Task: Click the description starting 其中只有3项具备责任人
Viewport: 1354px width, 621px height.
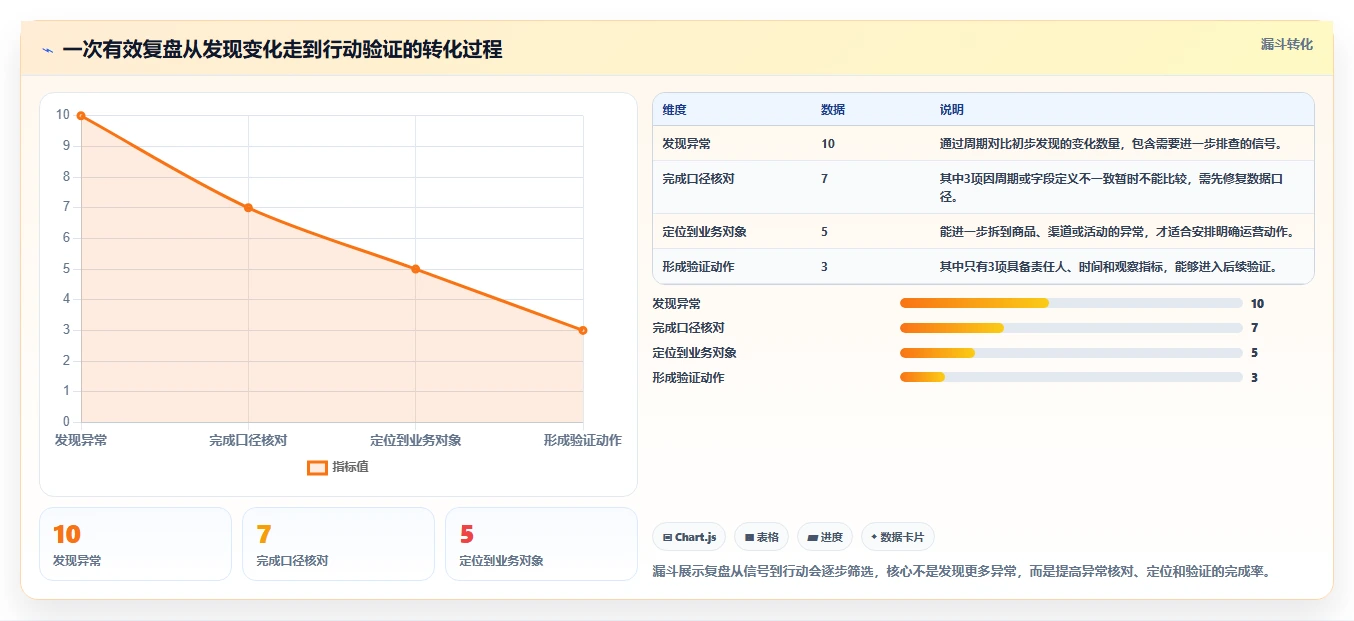Action: (1109, 267)
